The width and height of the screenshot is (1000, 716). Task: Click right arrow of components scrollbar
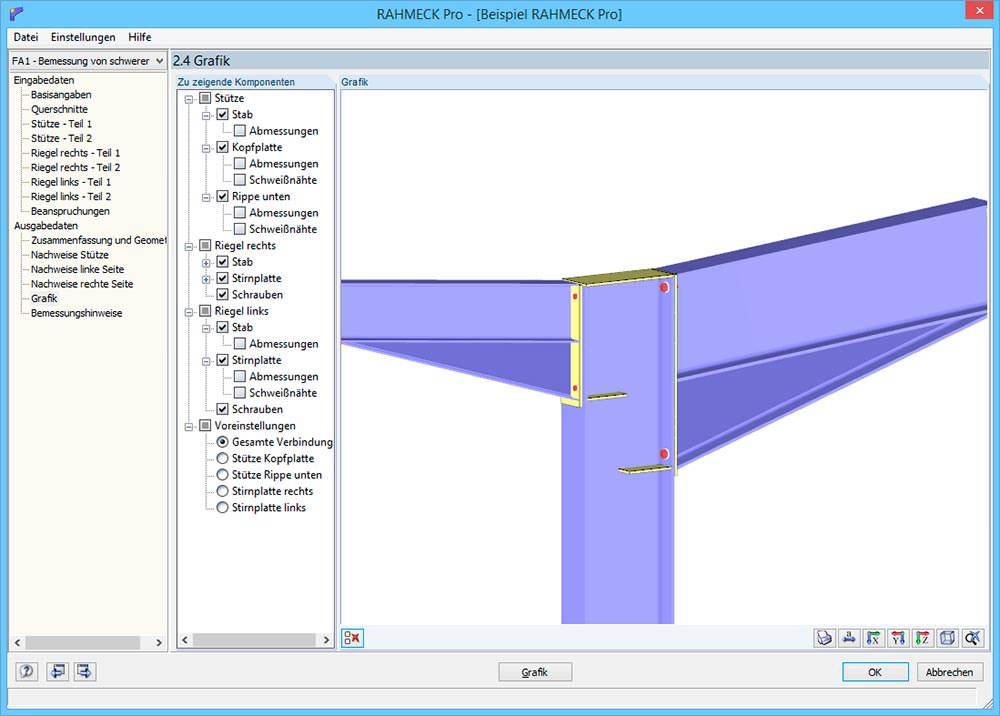(326, 639)
